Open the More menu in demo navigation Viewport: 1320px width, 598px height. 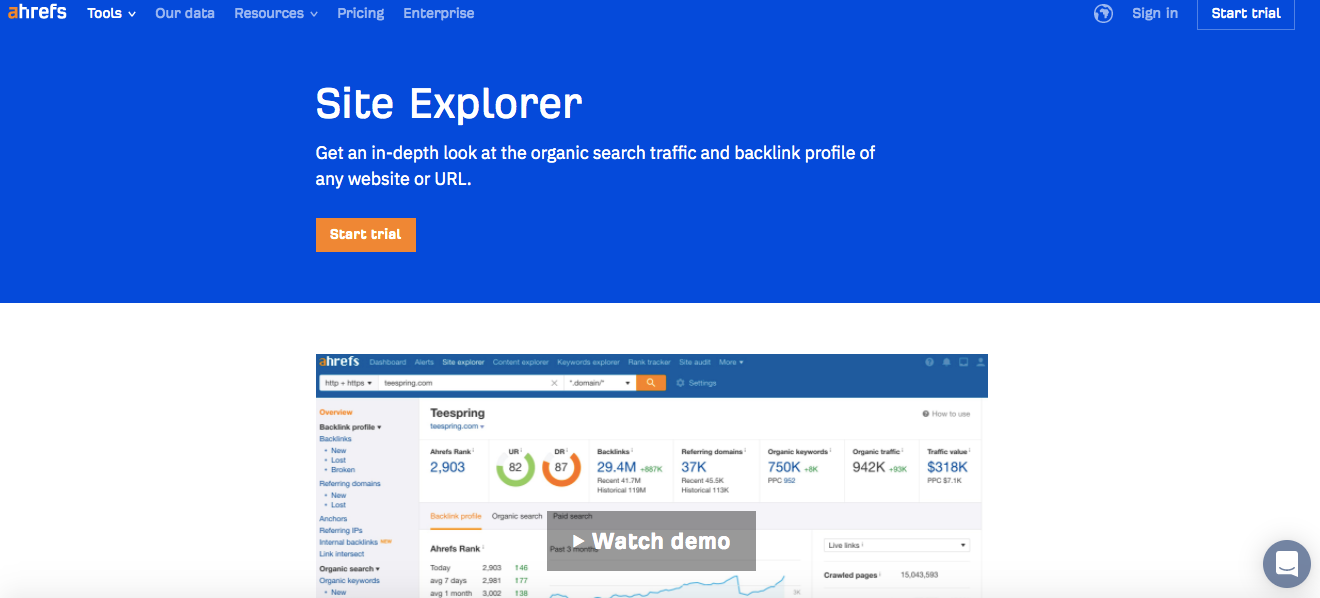[731, 362]
